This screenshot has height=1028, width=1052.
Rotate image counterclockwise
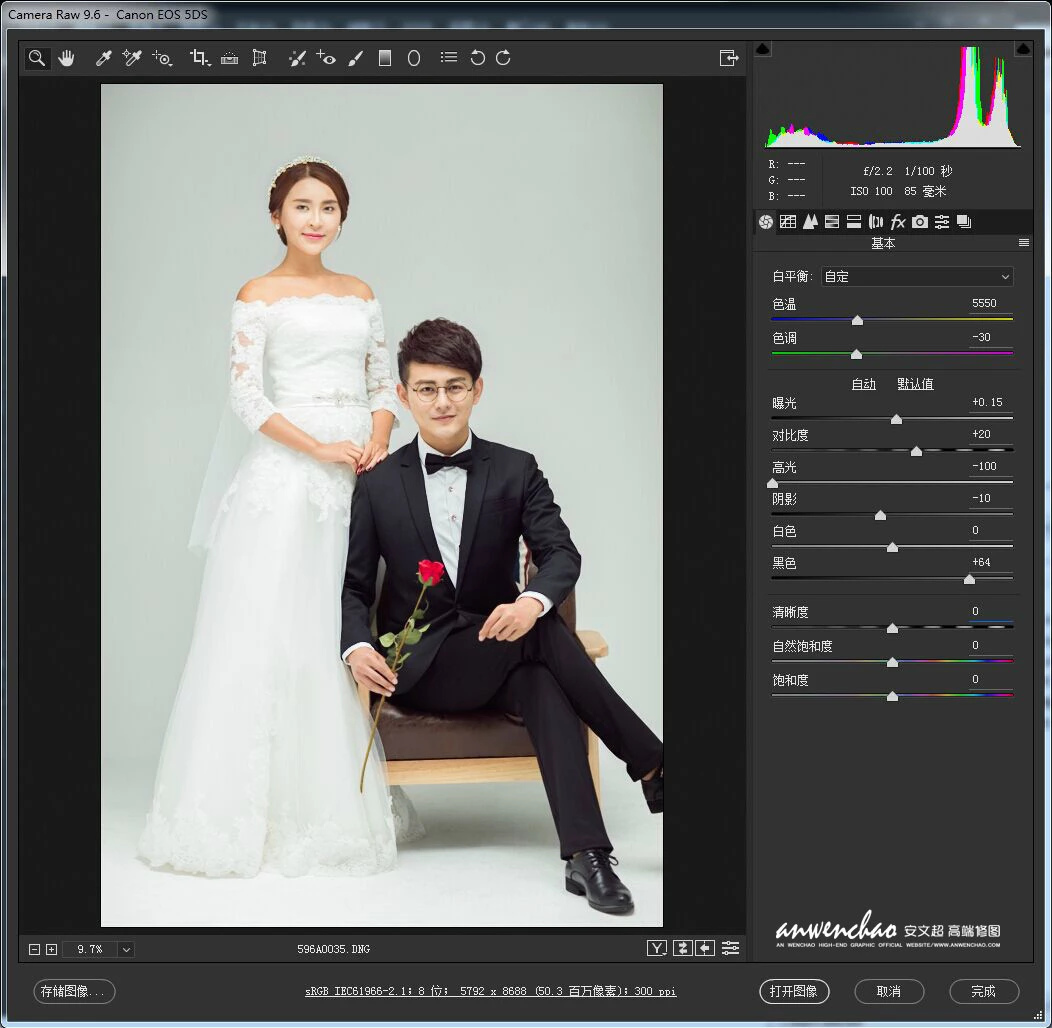(478, 58)
